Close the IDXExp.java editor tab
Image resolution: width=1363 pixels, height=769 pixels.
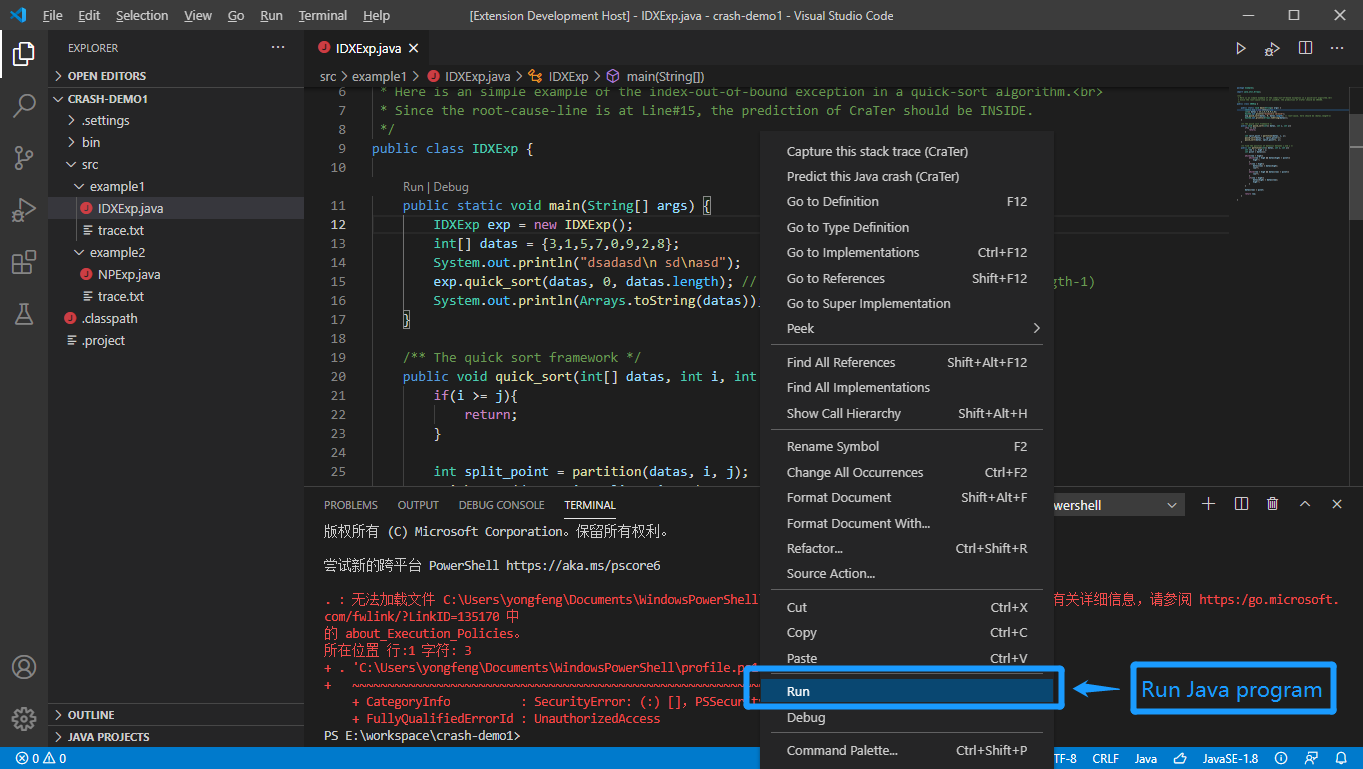point(413,48)
